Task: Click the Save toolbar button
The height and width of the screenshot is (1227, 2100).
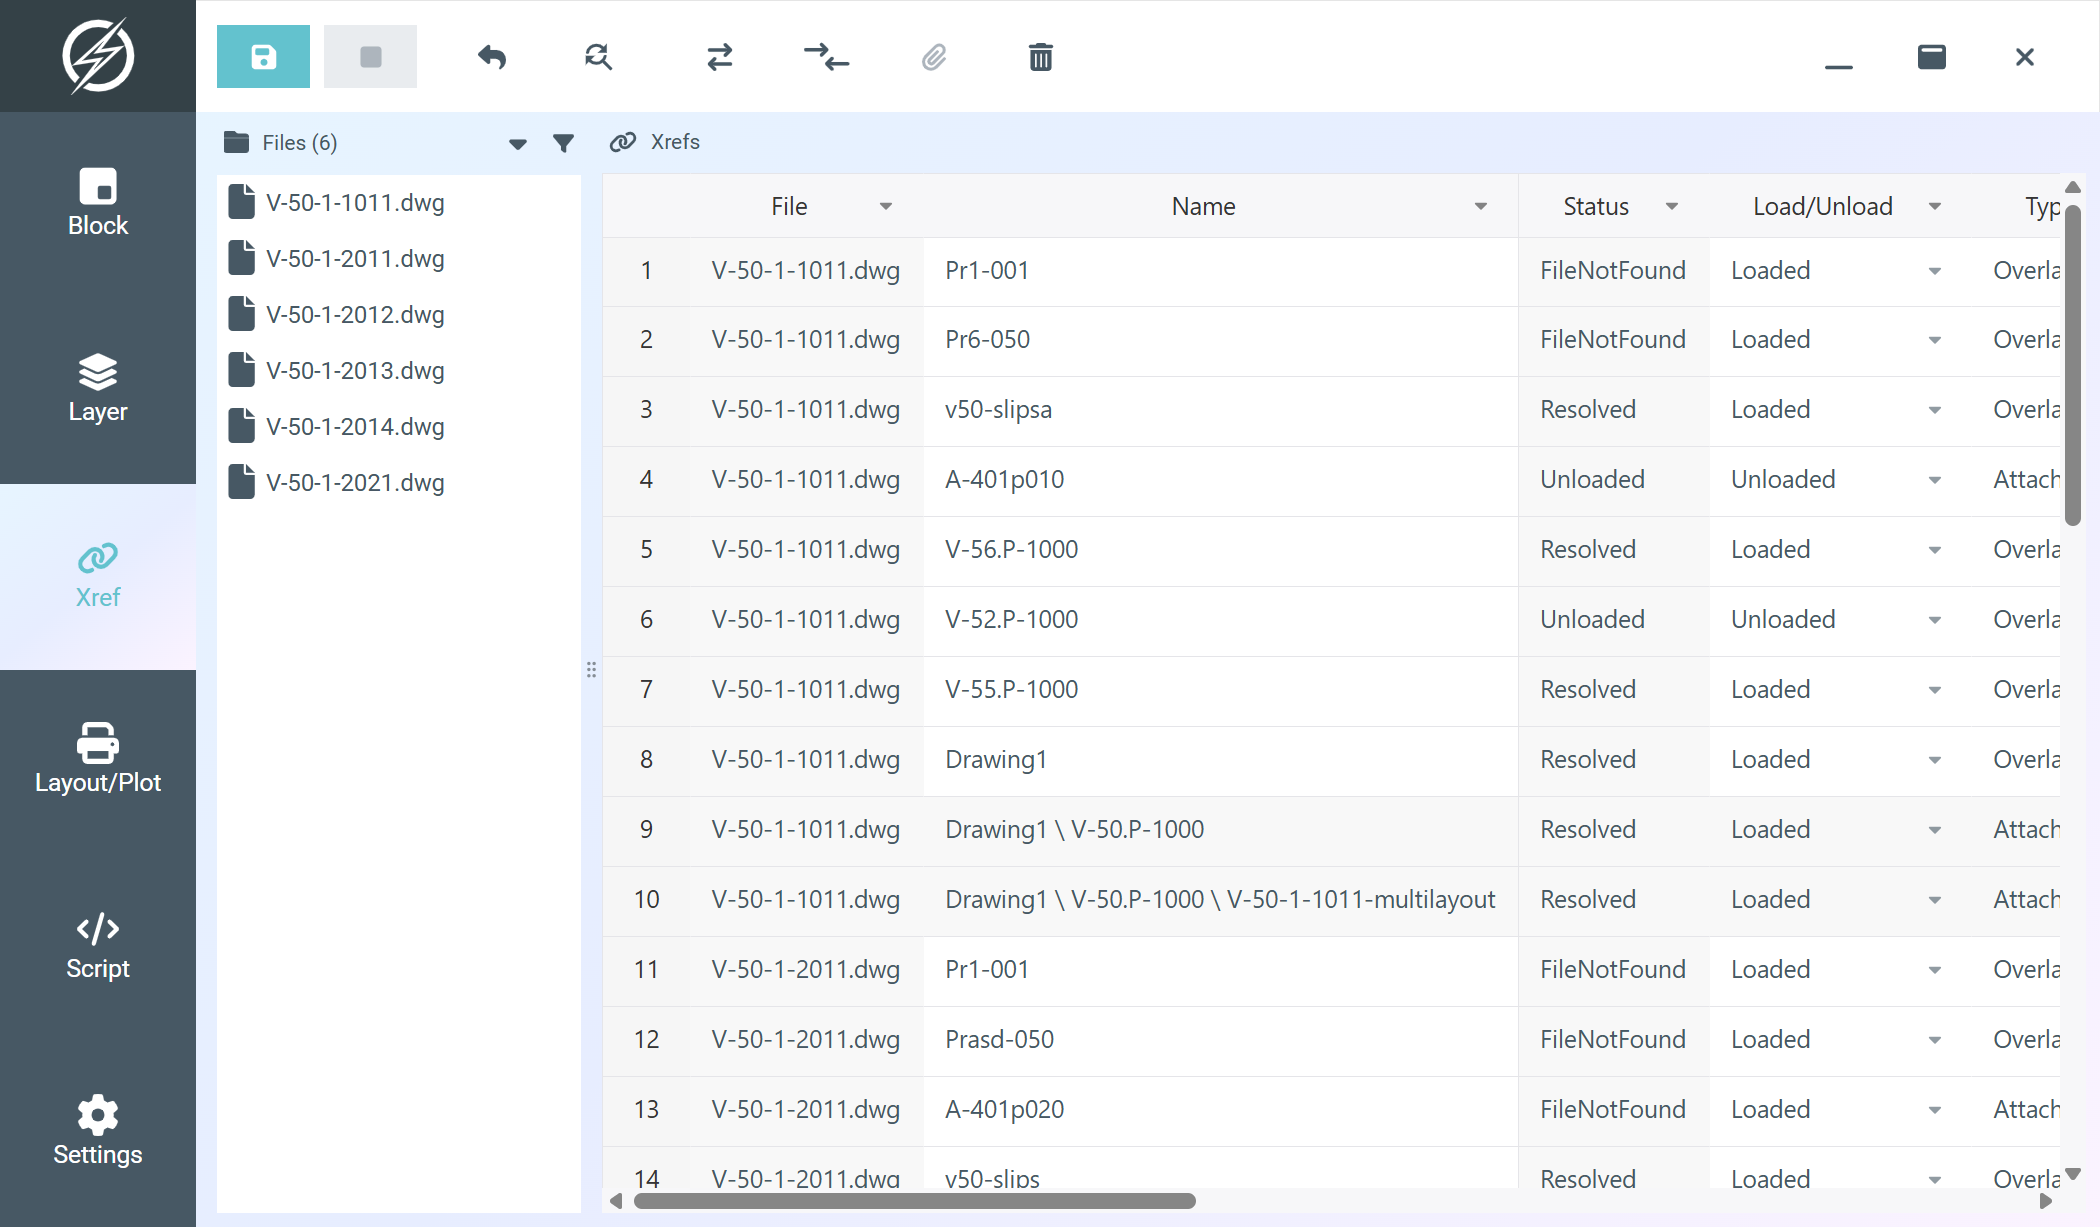Action: [263, 57]
